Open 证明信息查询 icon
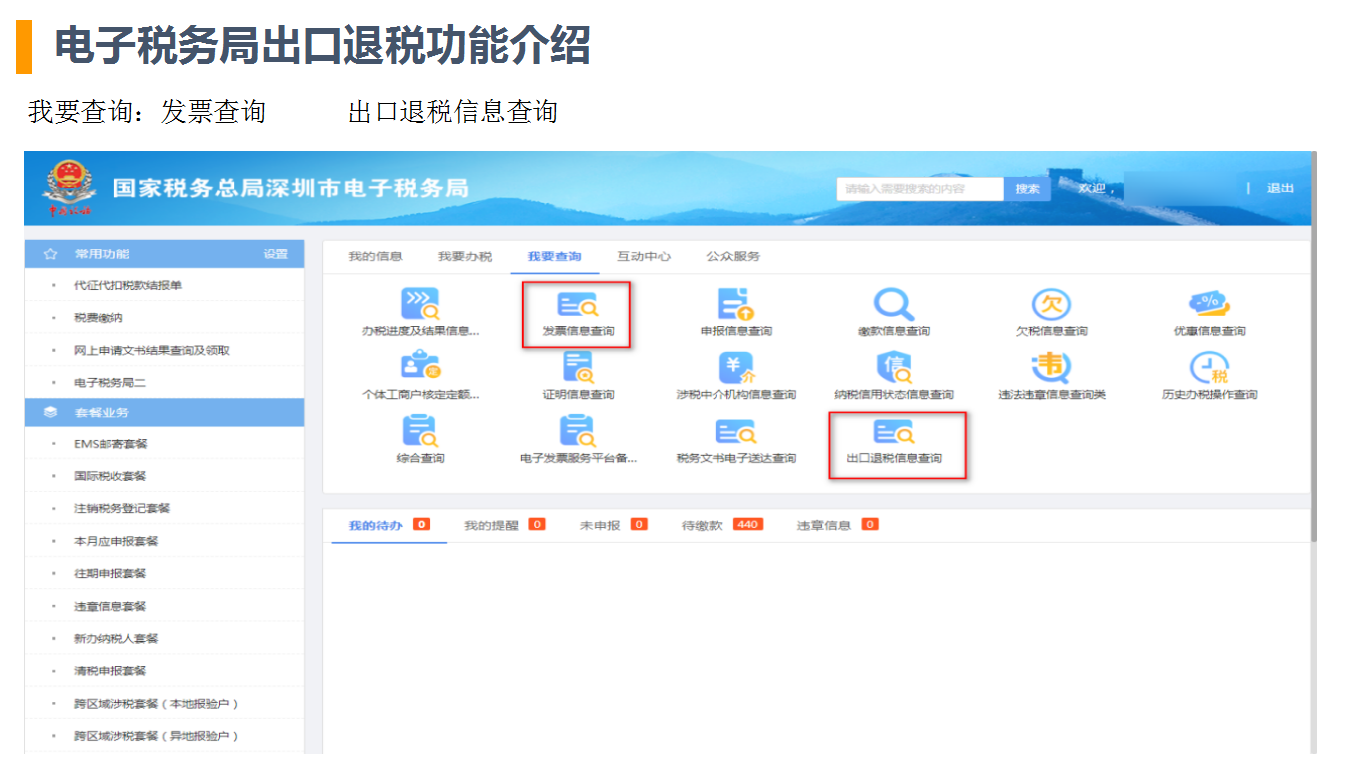The width and height of the screenshot is (1350, 761). click(578, 367)
